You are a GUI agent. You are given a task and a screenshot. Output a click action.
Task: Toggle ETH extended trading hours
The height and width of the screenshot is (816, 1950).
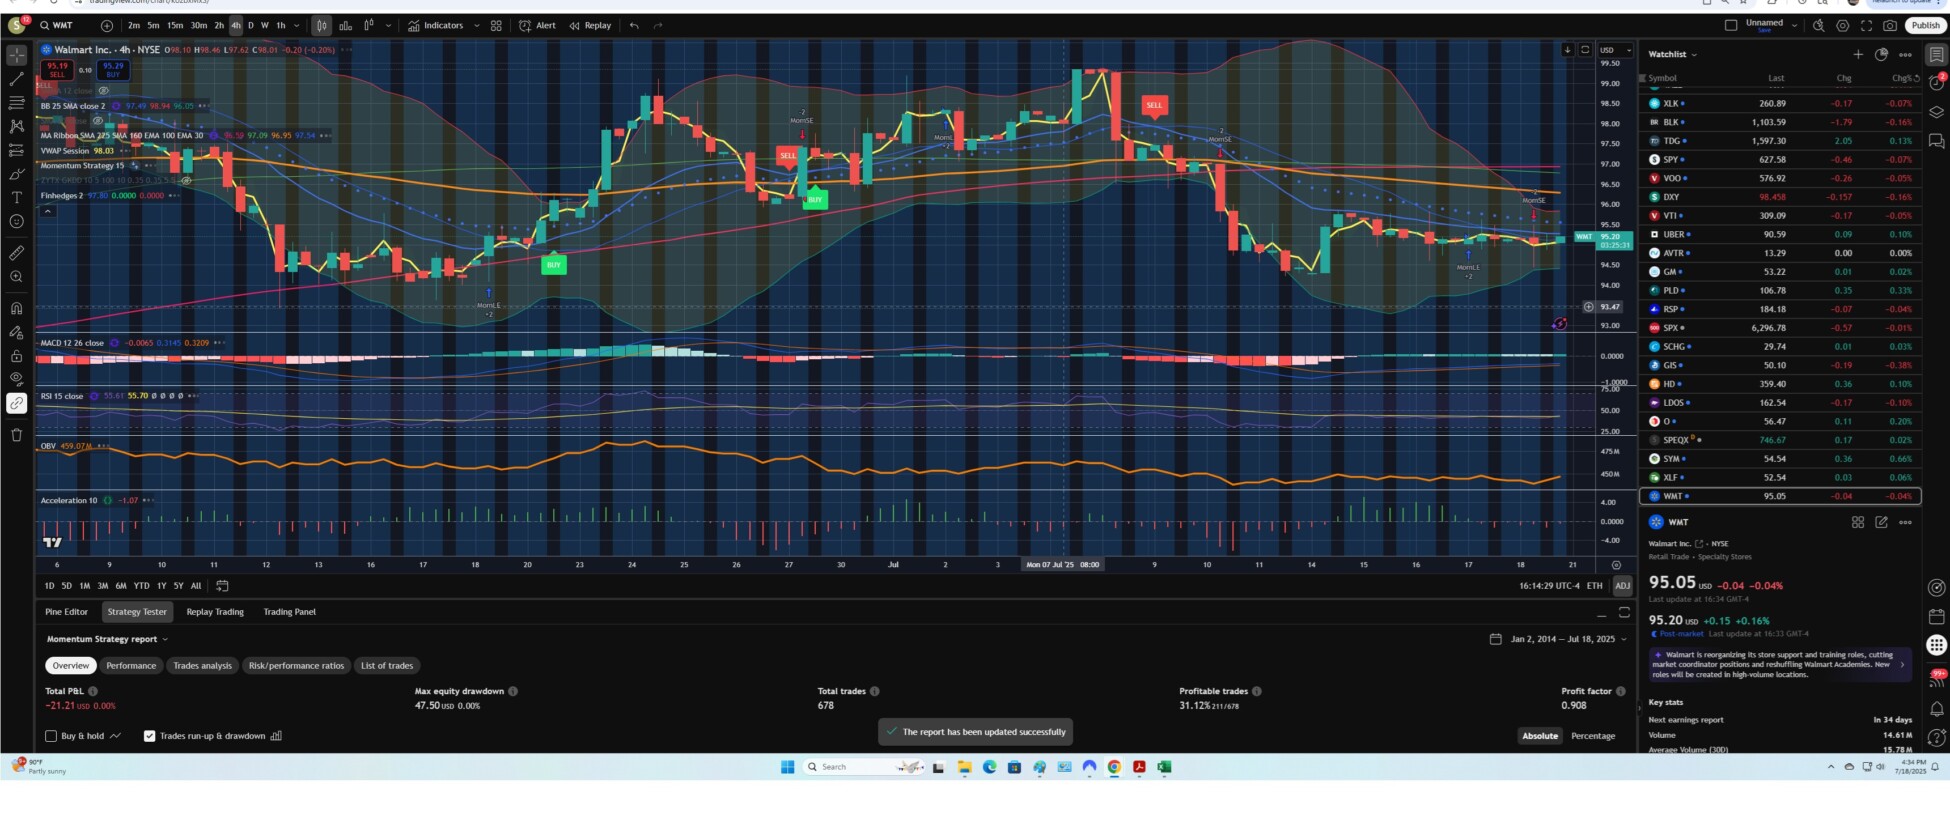1594,586
